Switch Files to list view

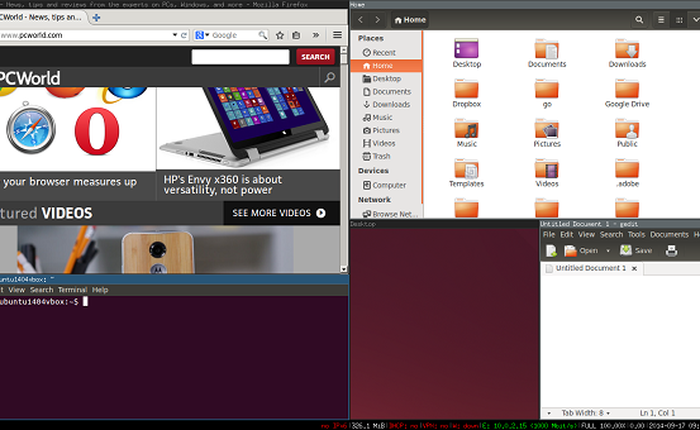point(661,20)
